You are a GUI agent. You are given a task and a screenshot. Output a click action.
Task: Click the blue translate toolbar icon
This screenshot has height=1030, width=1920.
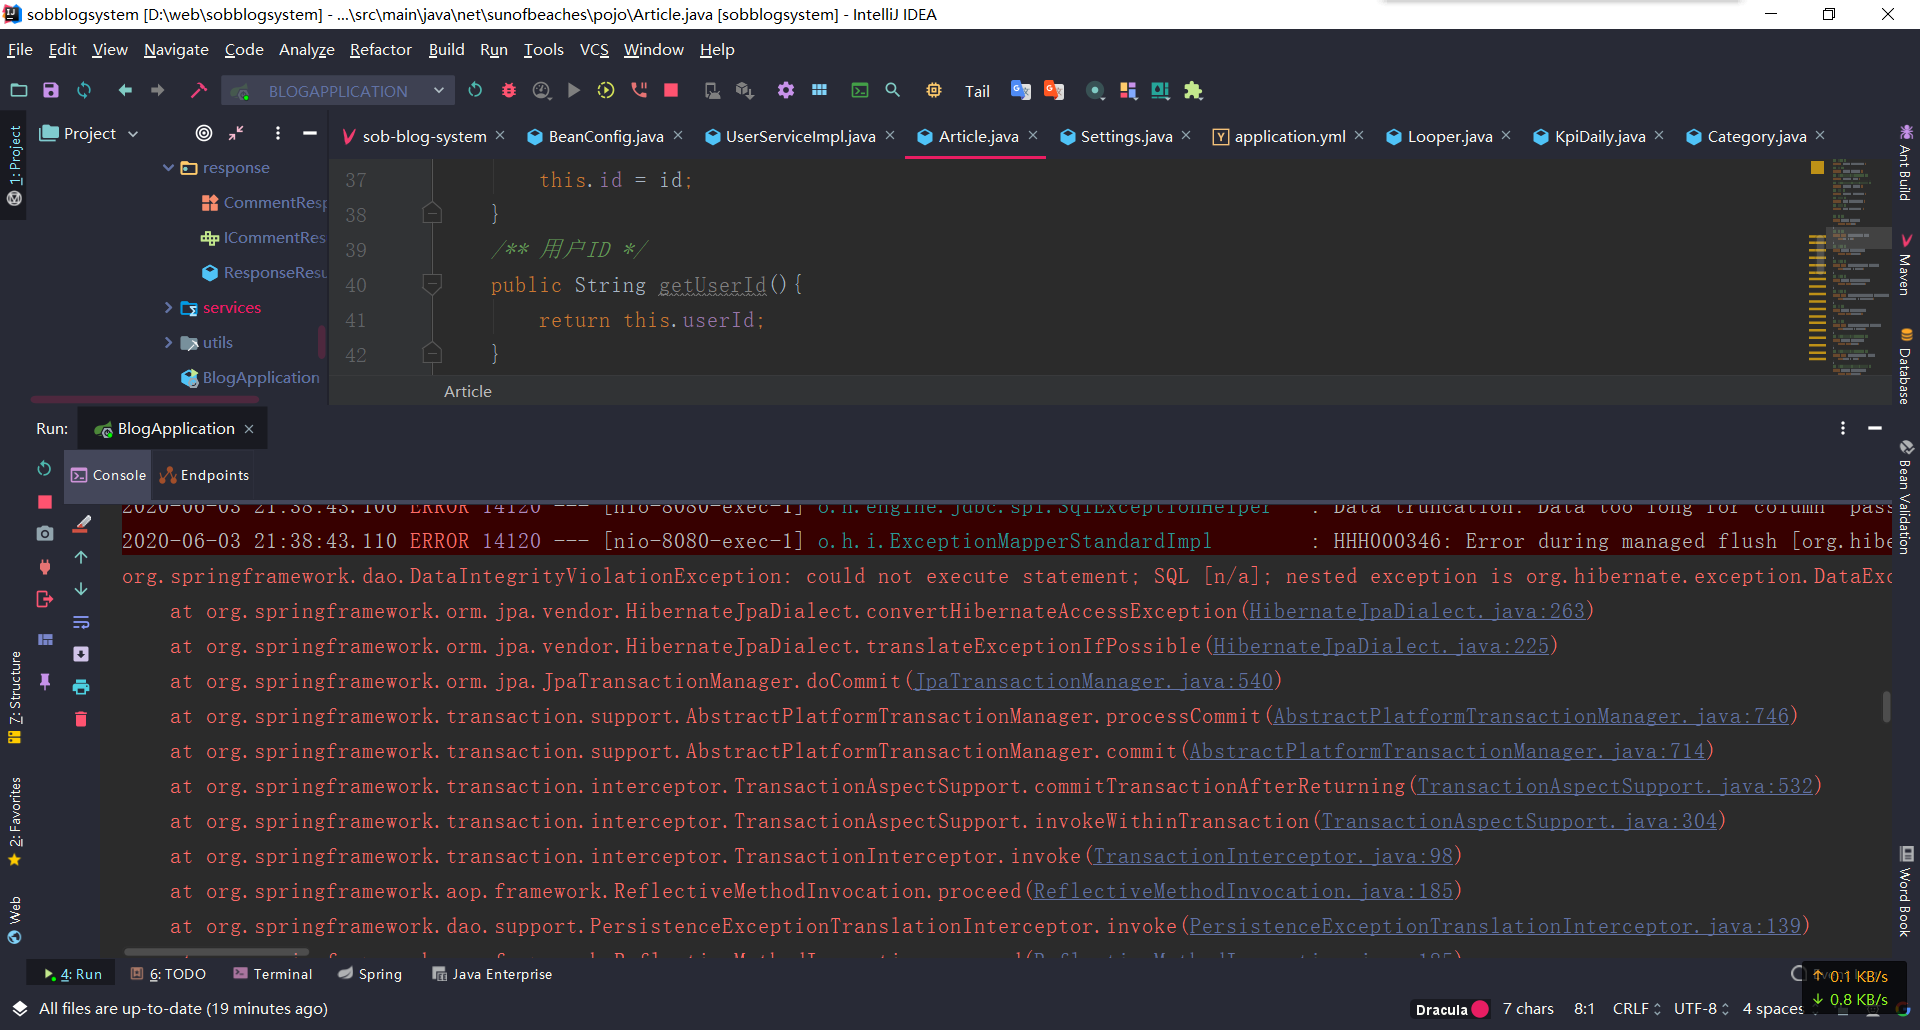click(x=1021, y=90)
